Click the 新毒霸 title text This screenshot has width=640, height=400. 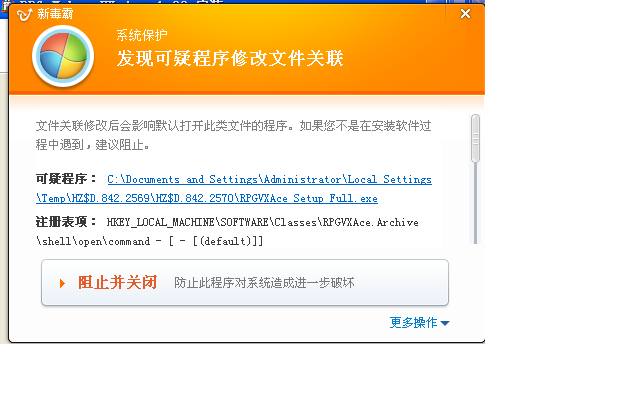tap(55, 14)
